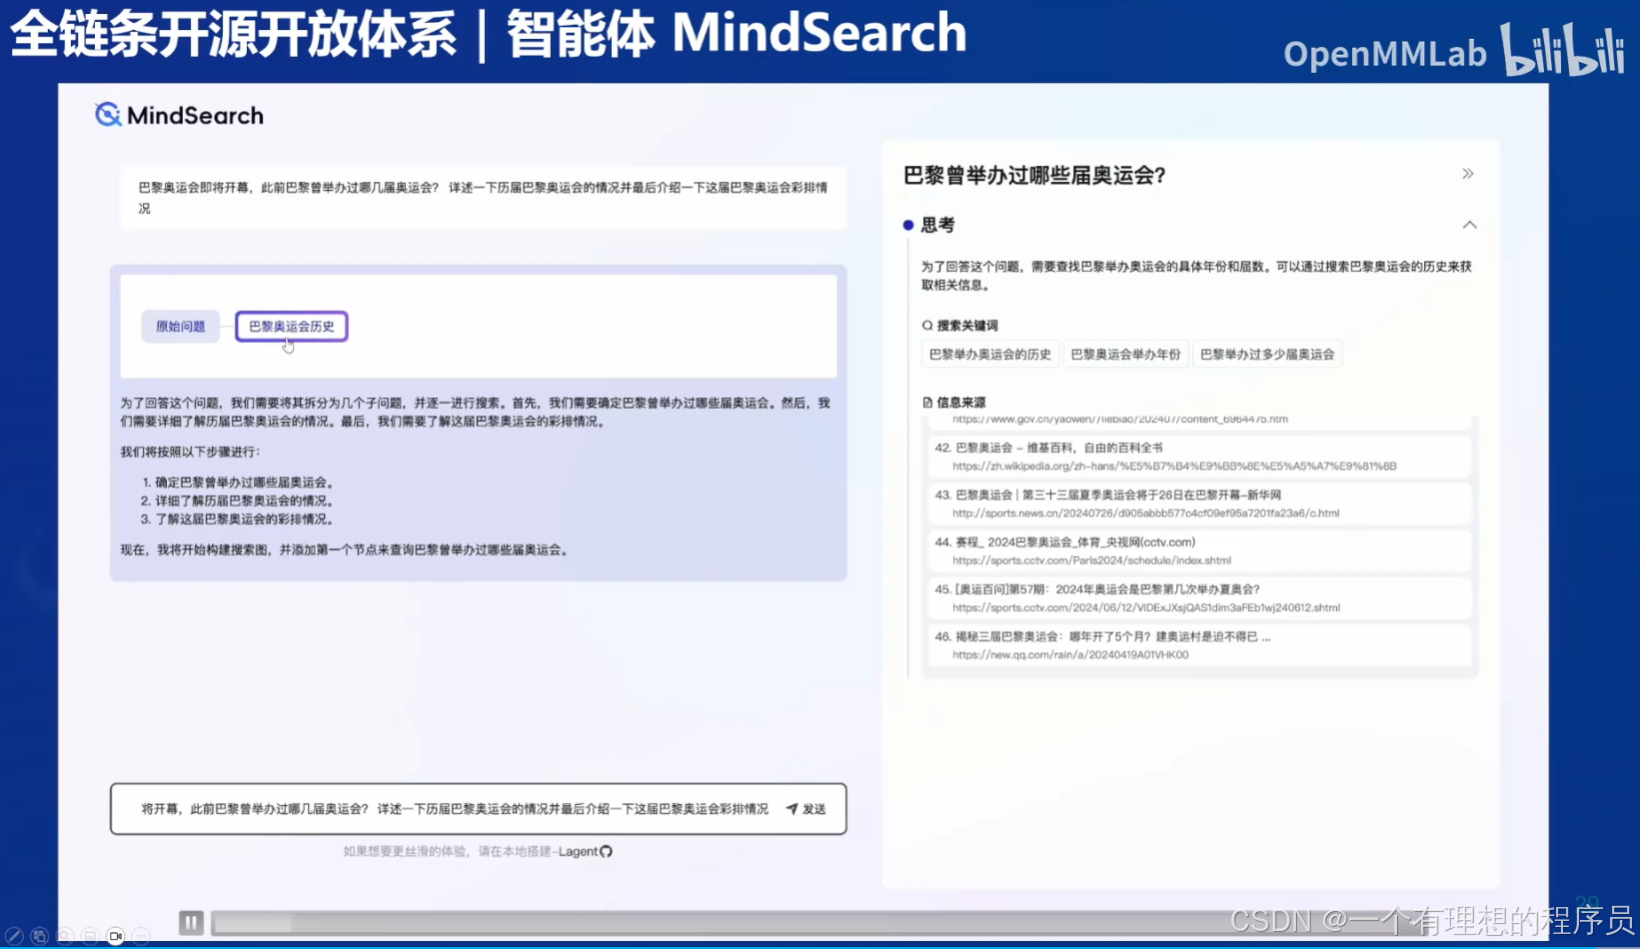Click step text 详细了解历届巴黎奥运会的情况

[x=244, y=501]
